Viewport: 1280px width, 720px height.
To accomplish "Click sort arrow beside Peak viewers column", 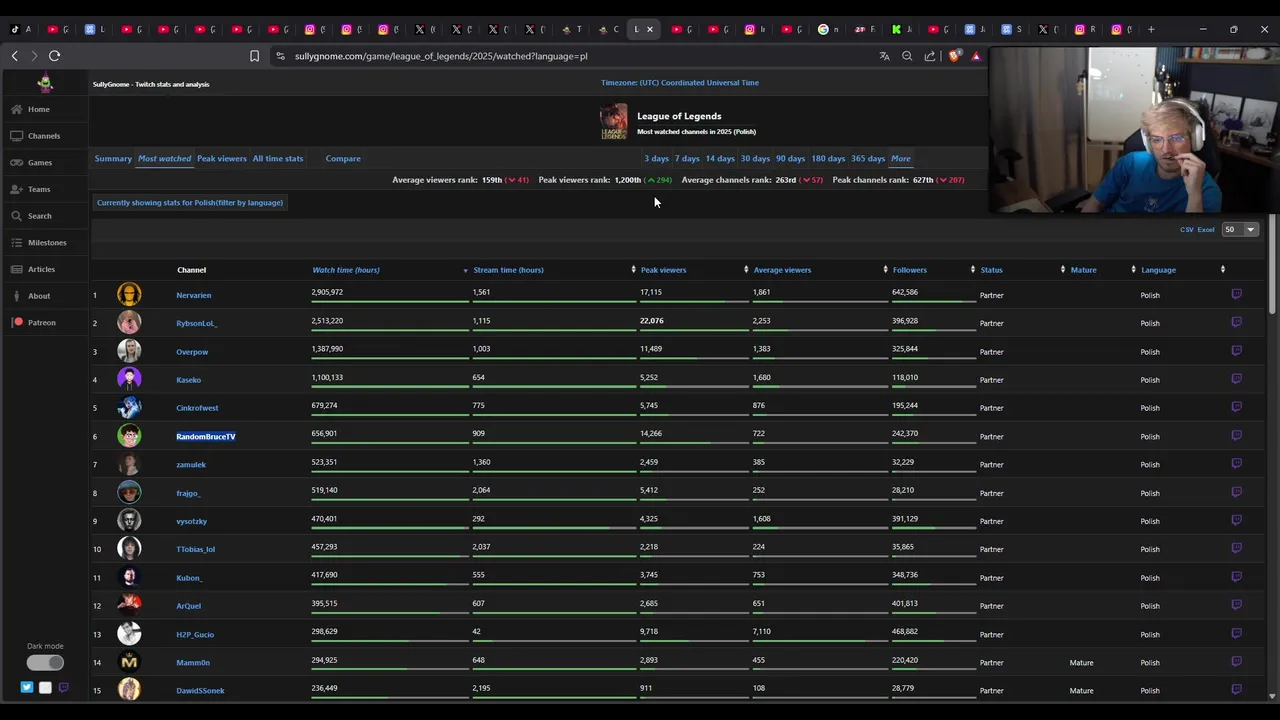I will click(x=746, y=270).
